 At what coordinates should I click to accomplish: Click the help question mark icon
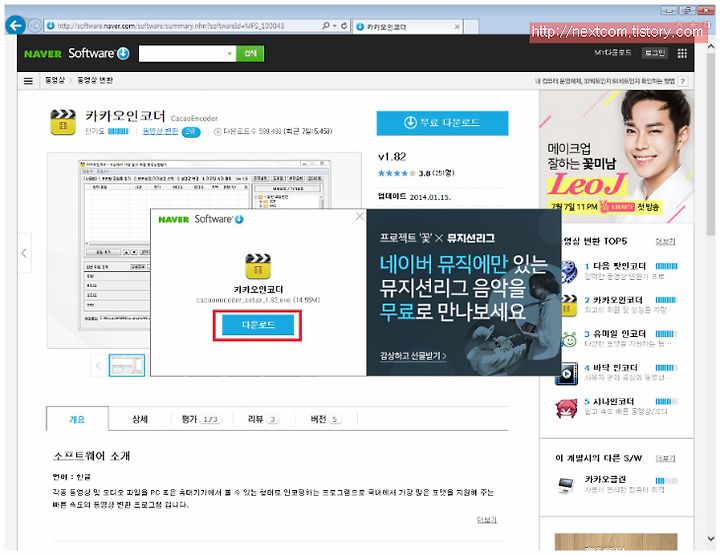[x=683, y=81]
